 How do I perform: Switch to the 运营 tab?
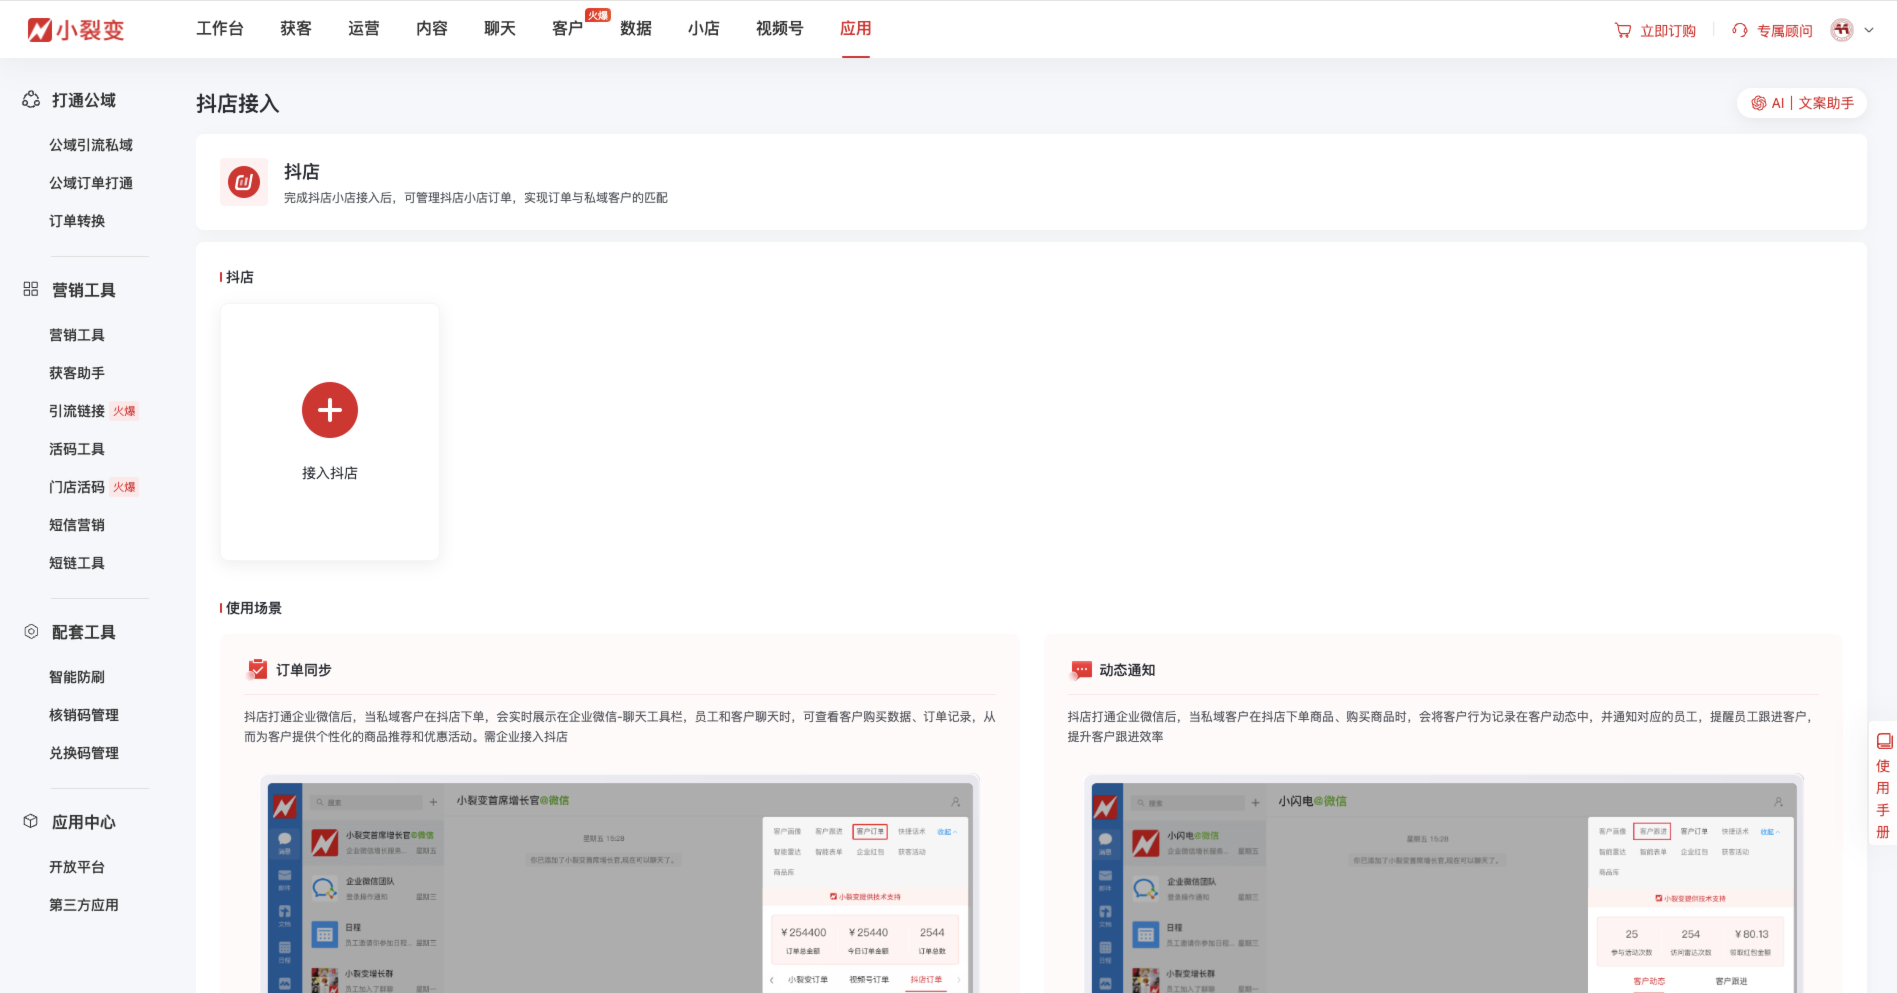(x=364, y=29)
